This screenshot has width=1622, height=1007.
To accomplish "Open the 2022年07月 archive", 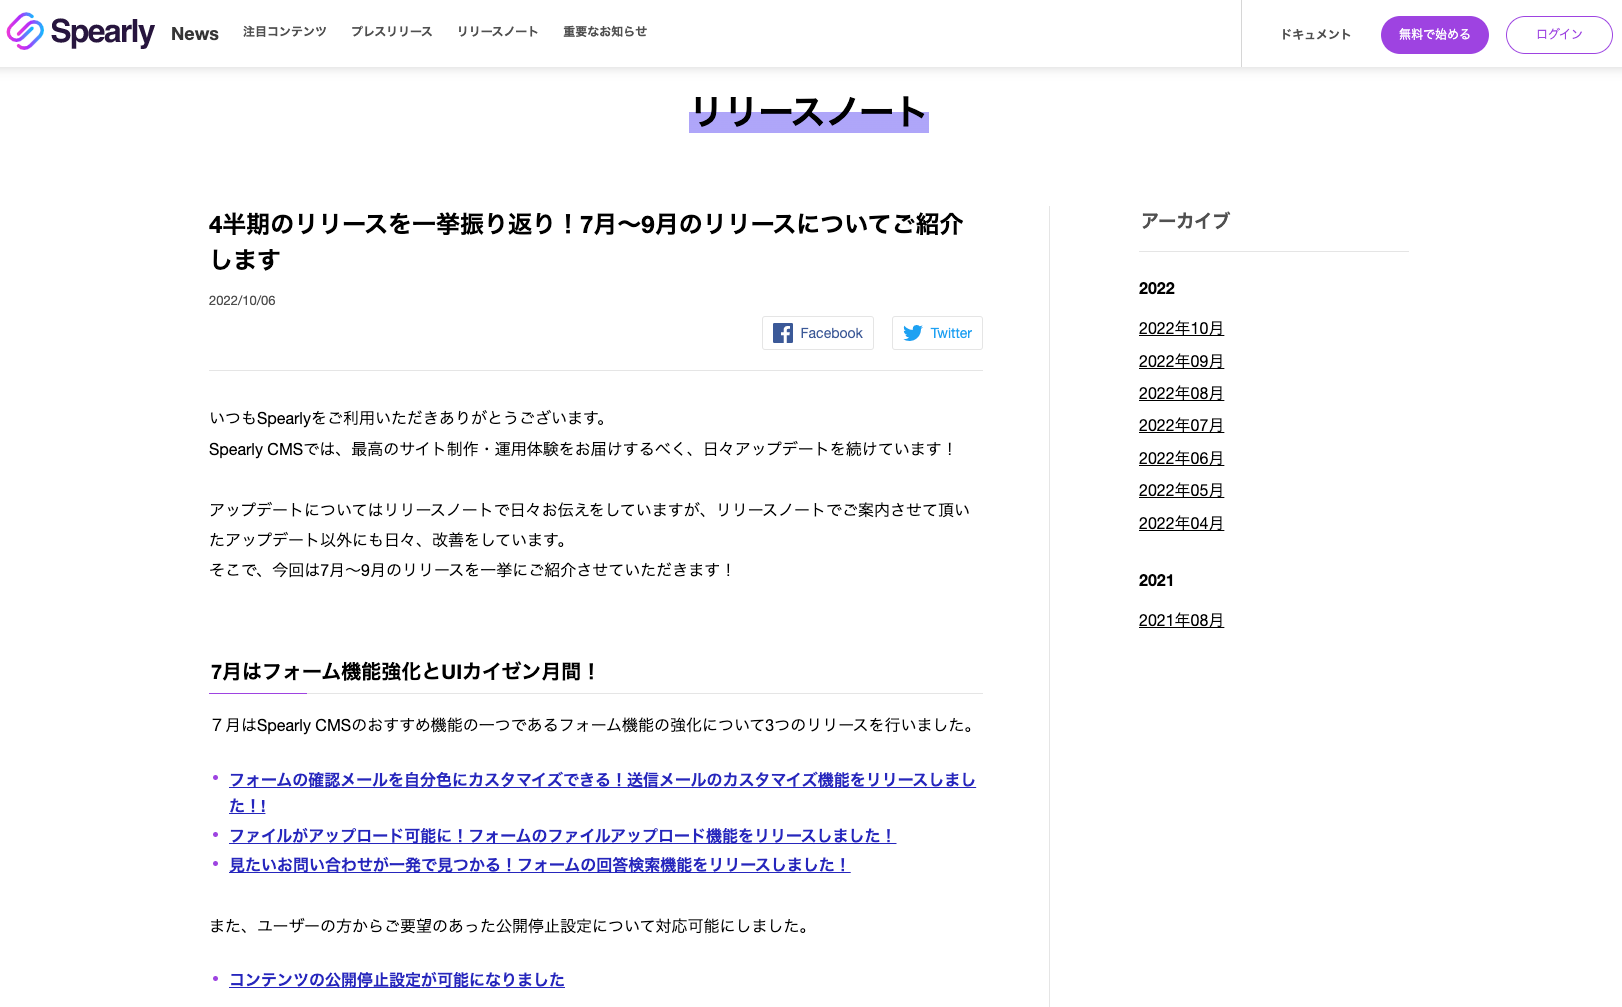I will tap(1181, 426).
